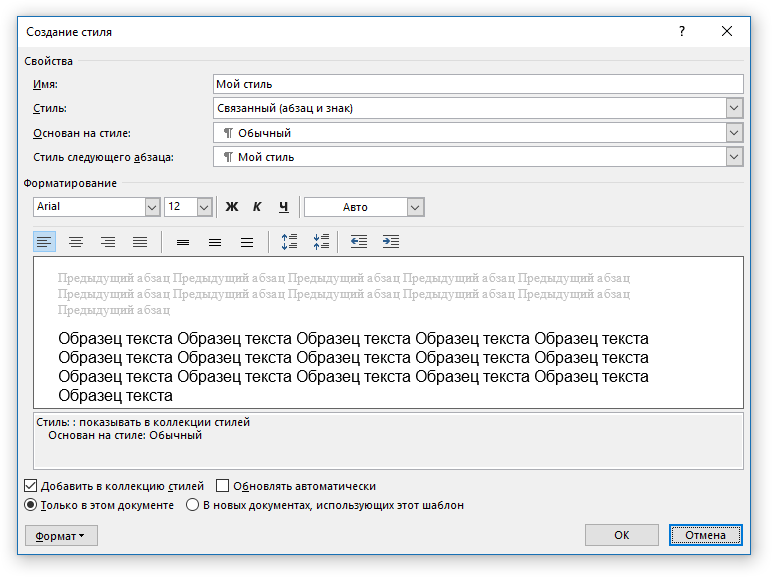Align paragraph text right
Viewport: 772px width, 577px height.
108,242
